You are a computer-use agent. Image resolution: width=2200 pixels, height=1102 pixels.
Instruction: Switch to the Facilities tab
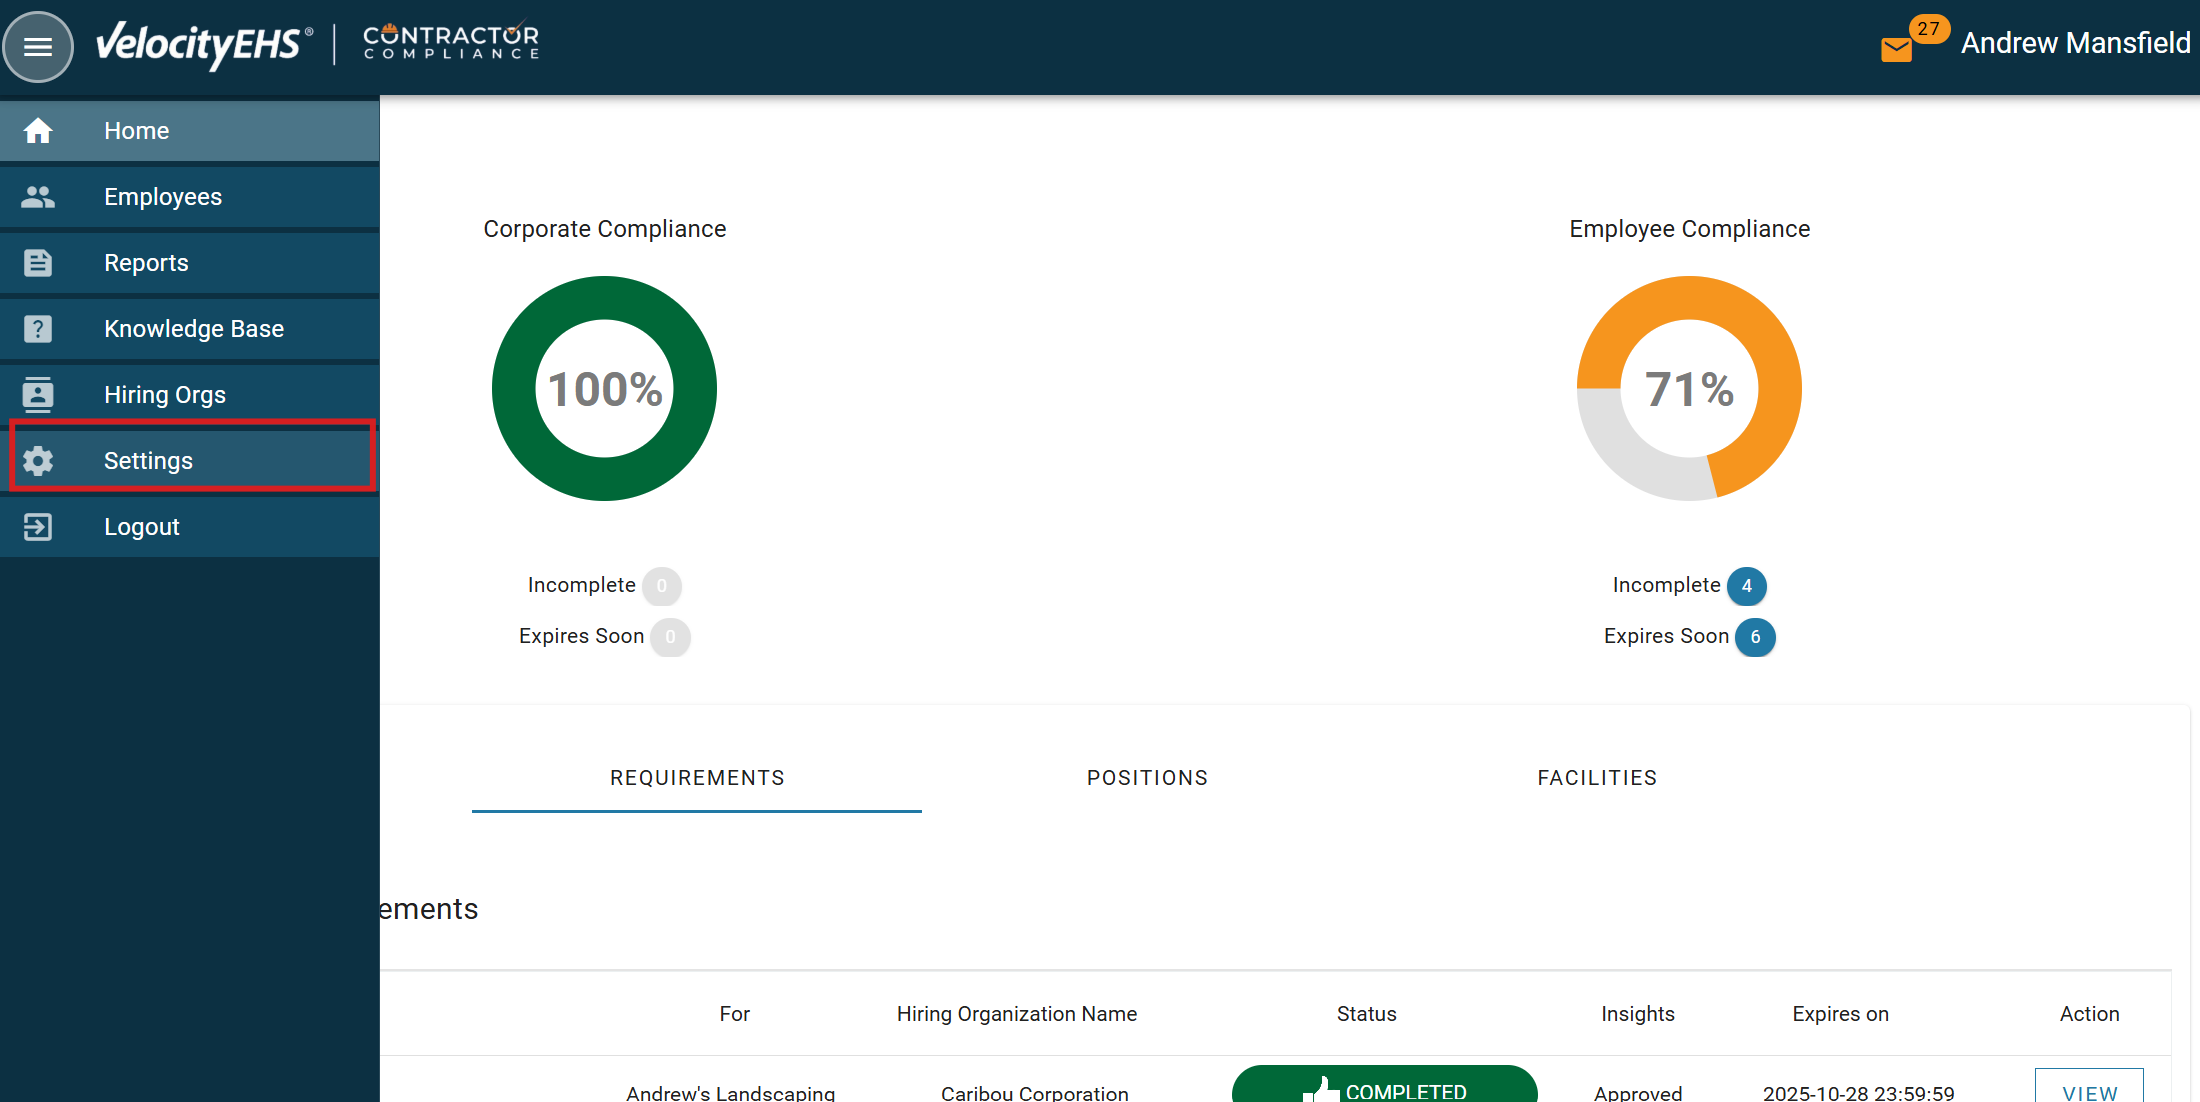click(x=1597, y=778)
